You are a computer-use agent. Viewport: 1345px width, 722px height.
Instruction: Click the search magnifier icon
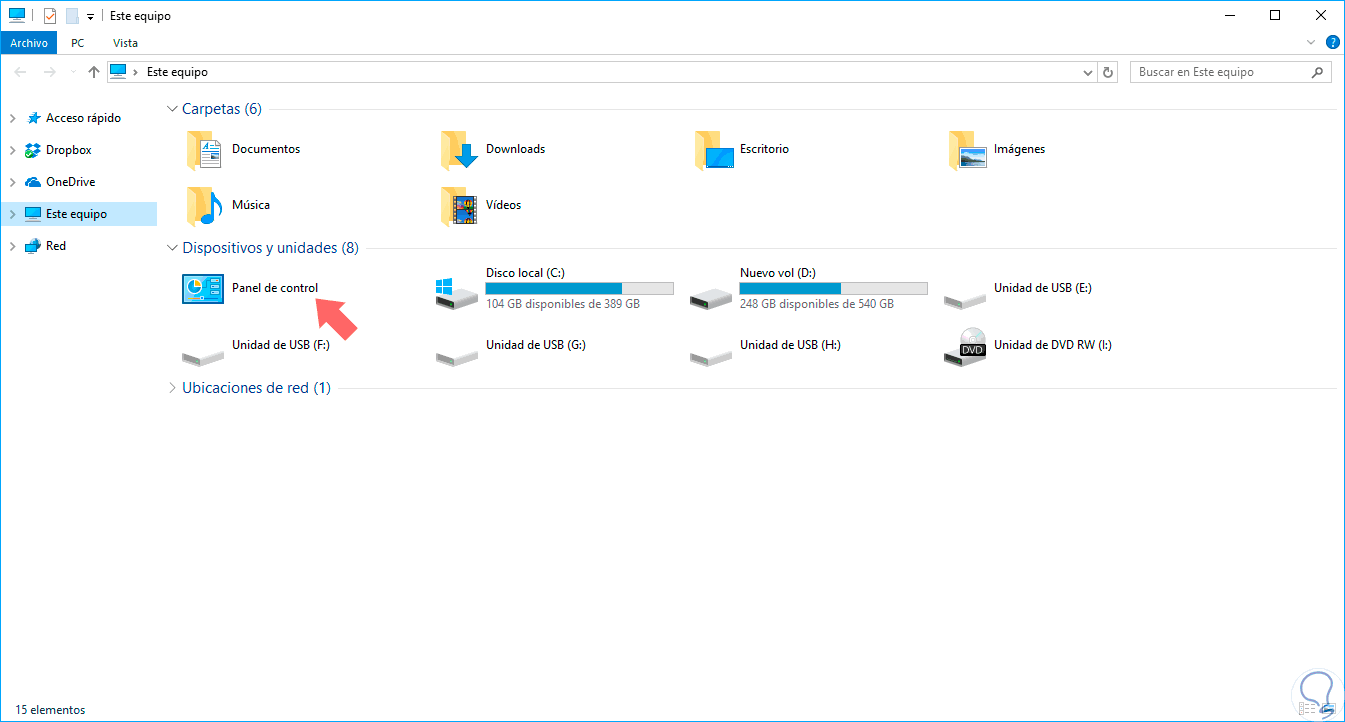(x=1318, y=72)
